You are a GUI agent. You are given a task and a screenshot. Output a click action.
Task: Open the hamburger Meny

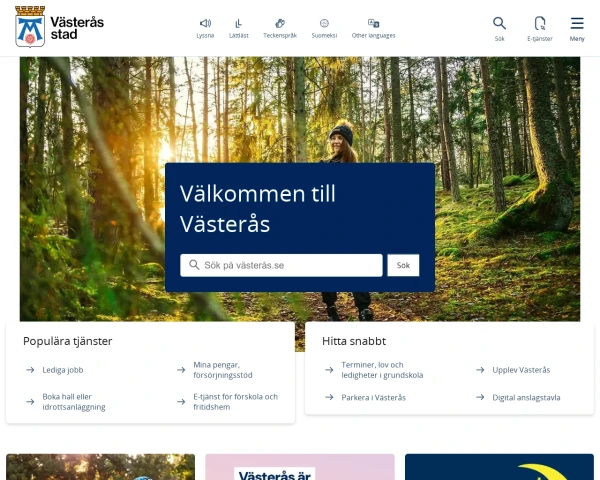[577, 23]
